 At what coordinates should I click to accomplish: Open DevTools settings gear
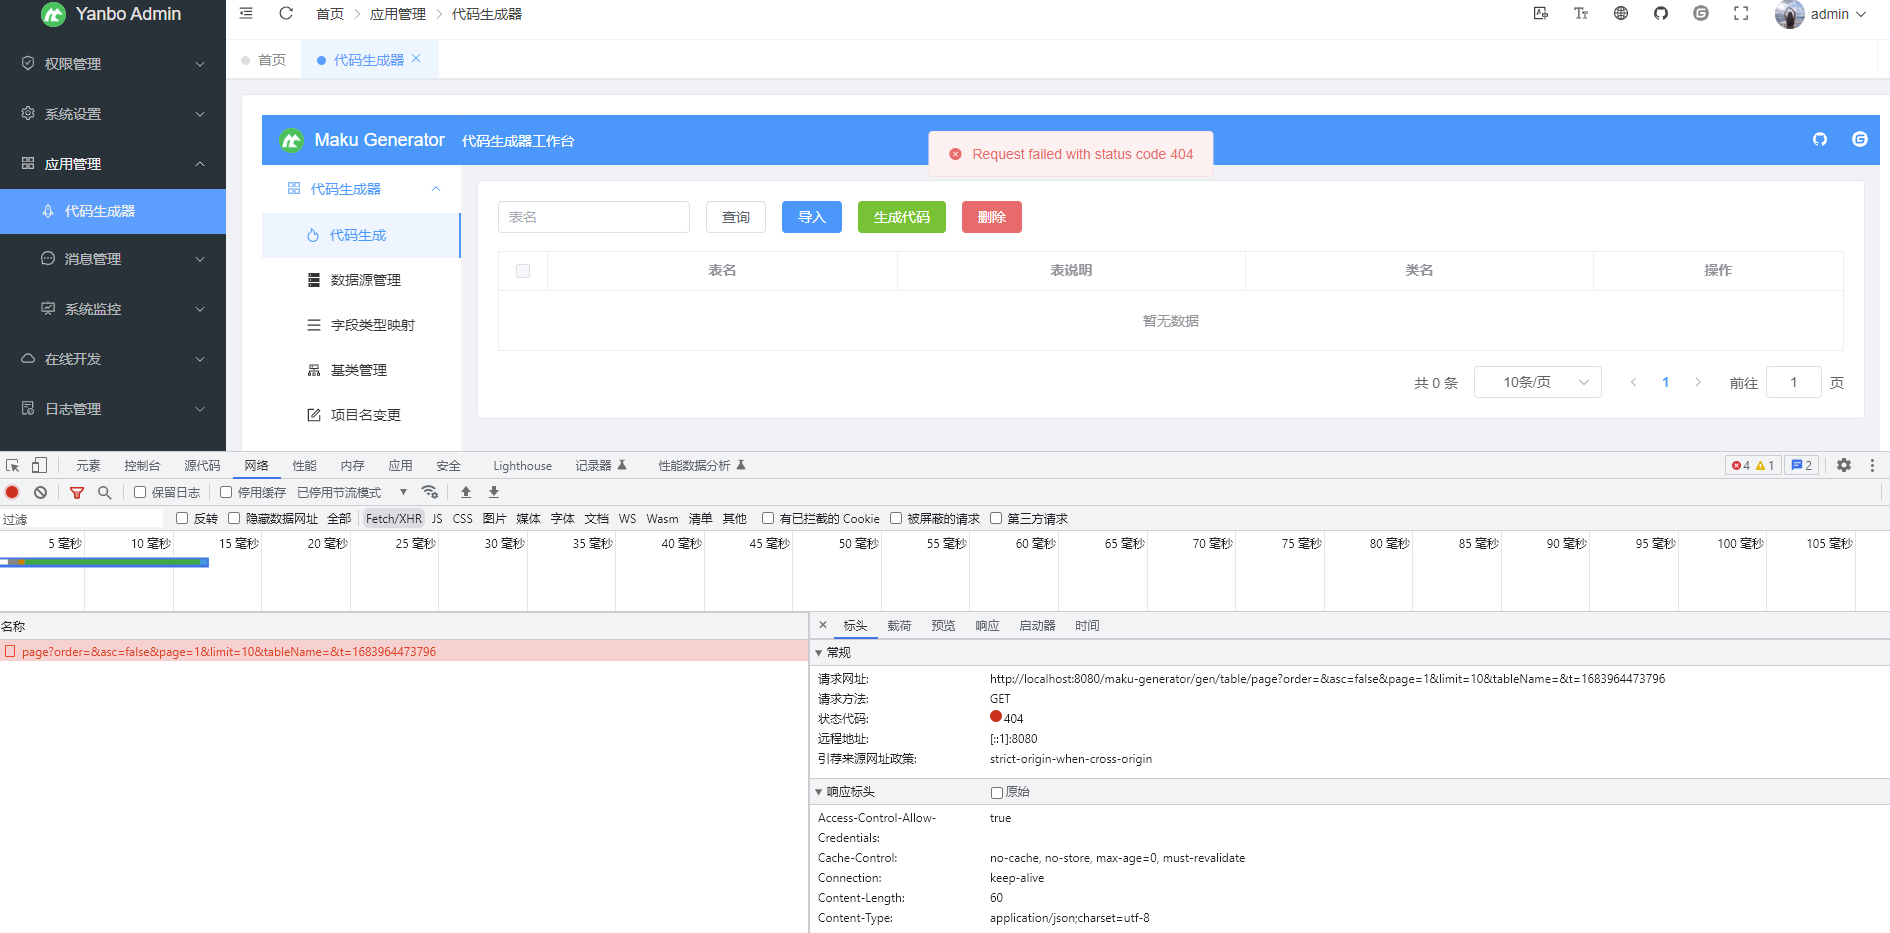click(1844, 466)
